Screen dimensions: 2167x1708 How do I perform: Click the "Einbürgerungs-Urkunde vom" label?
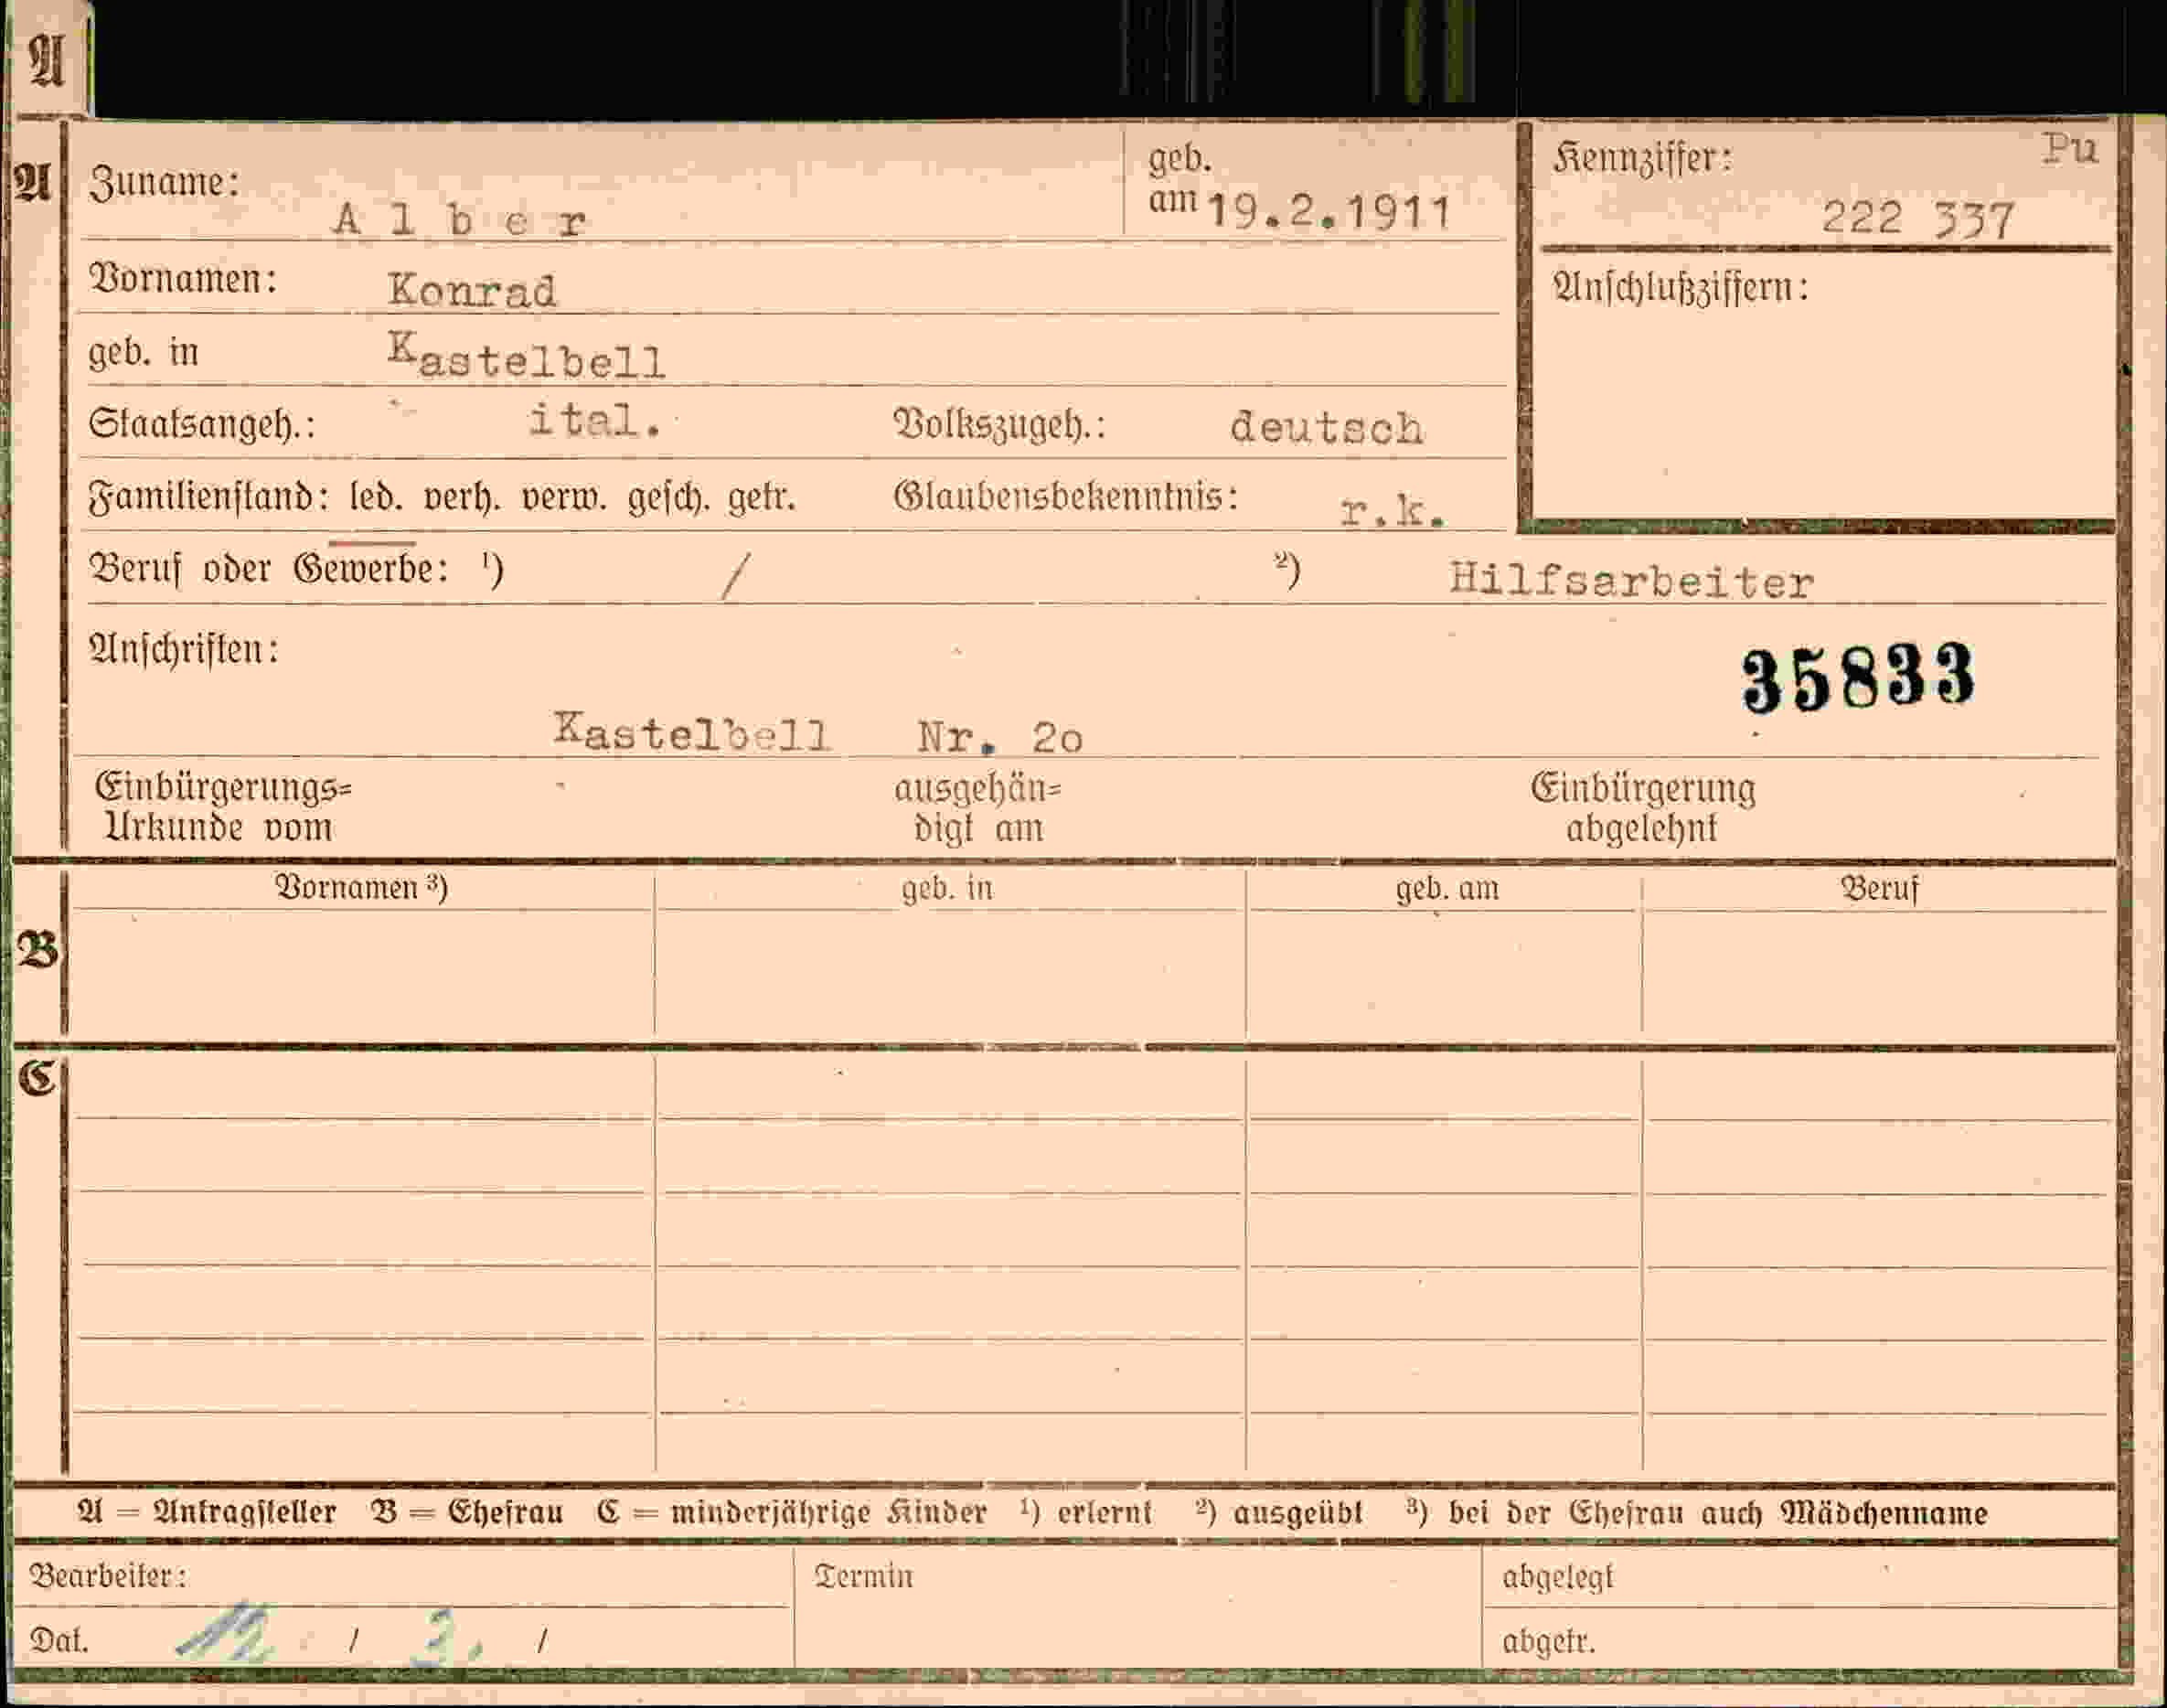click(x=223, y=808)
